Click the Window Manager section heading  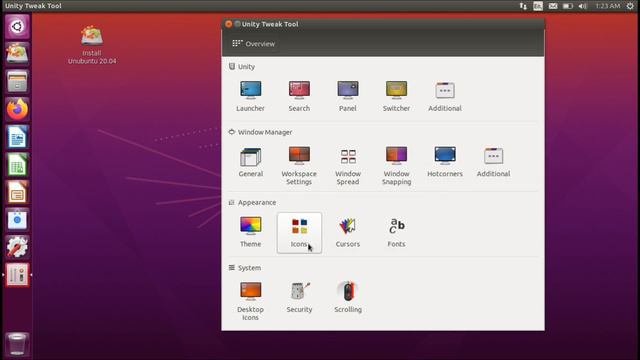point(265,132)
